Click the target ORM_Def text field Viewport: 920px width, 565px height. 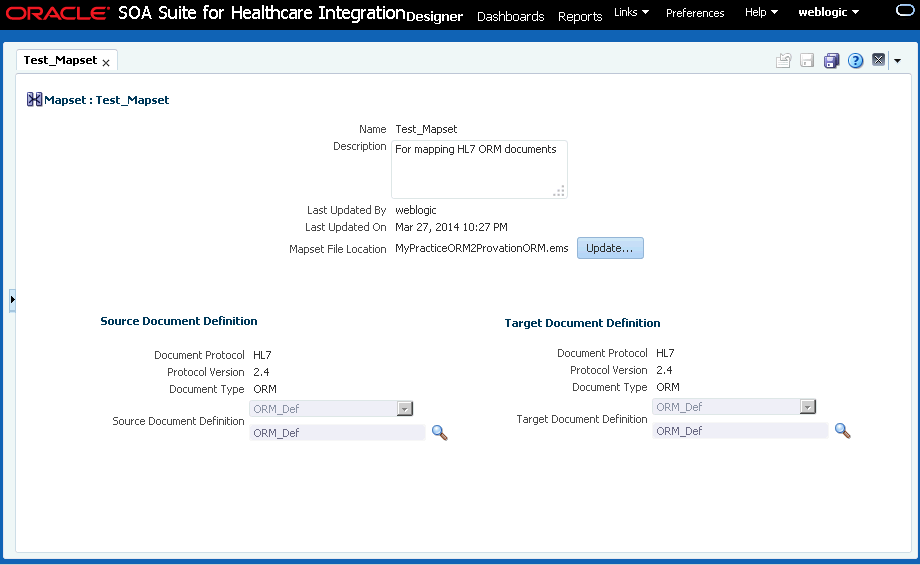tap(740, 431)
